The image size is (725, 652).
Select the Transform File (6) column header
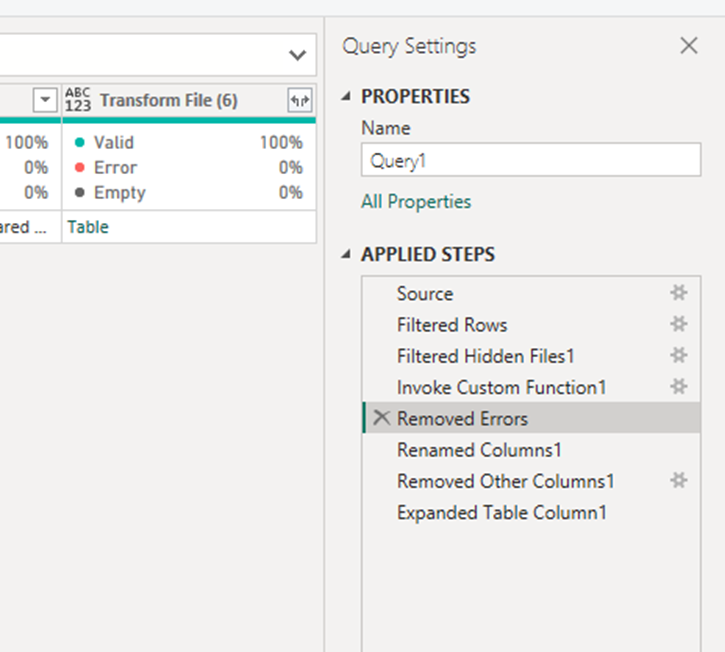point(189,100)
